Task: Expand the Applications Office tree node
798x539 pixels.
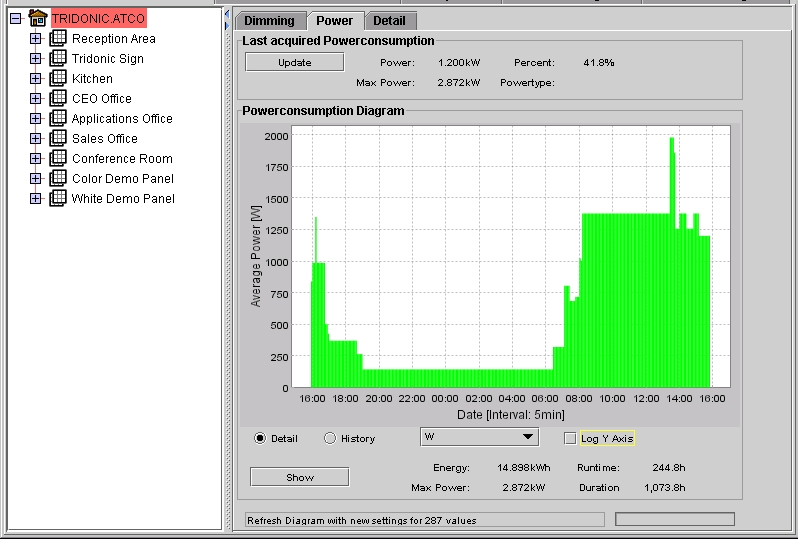Action: [x=35, y=118]
